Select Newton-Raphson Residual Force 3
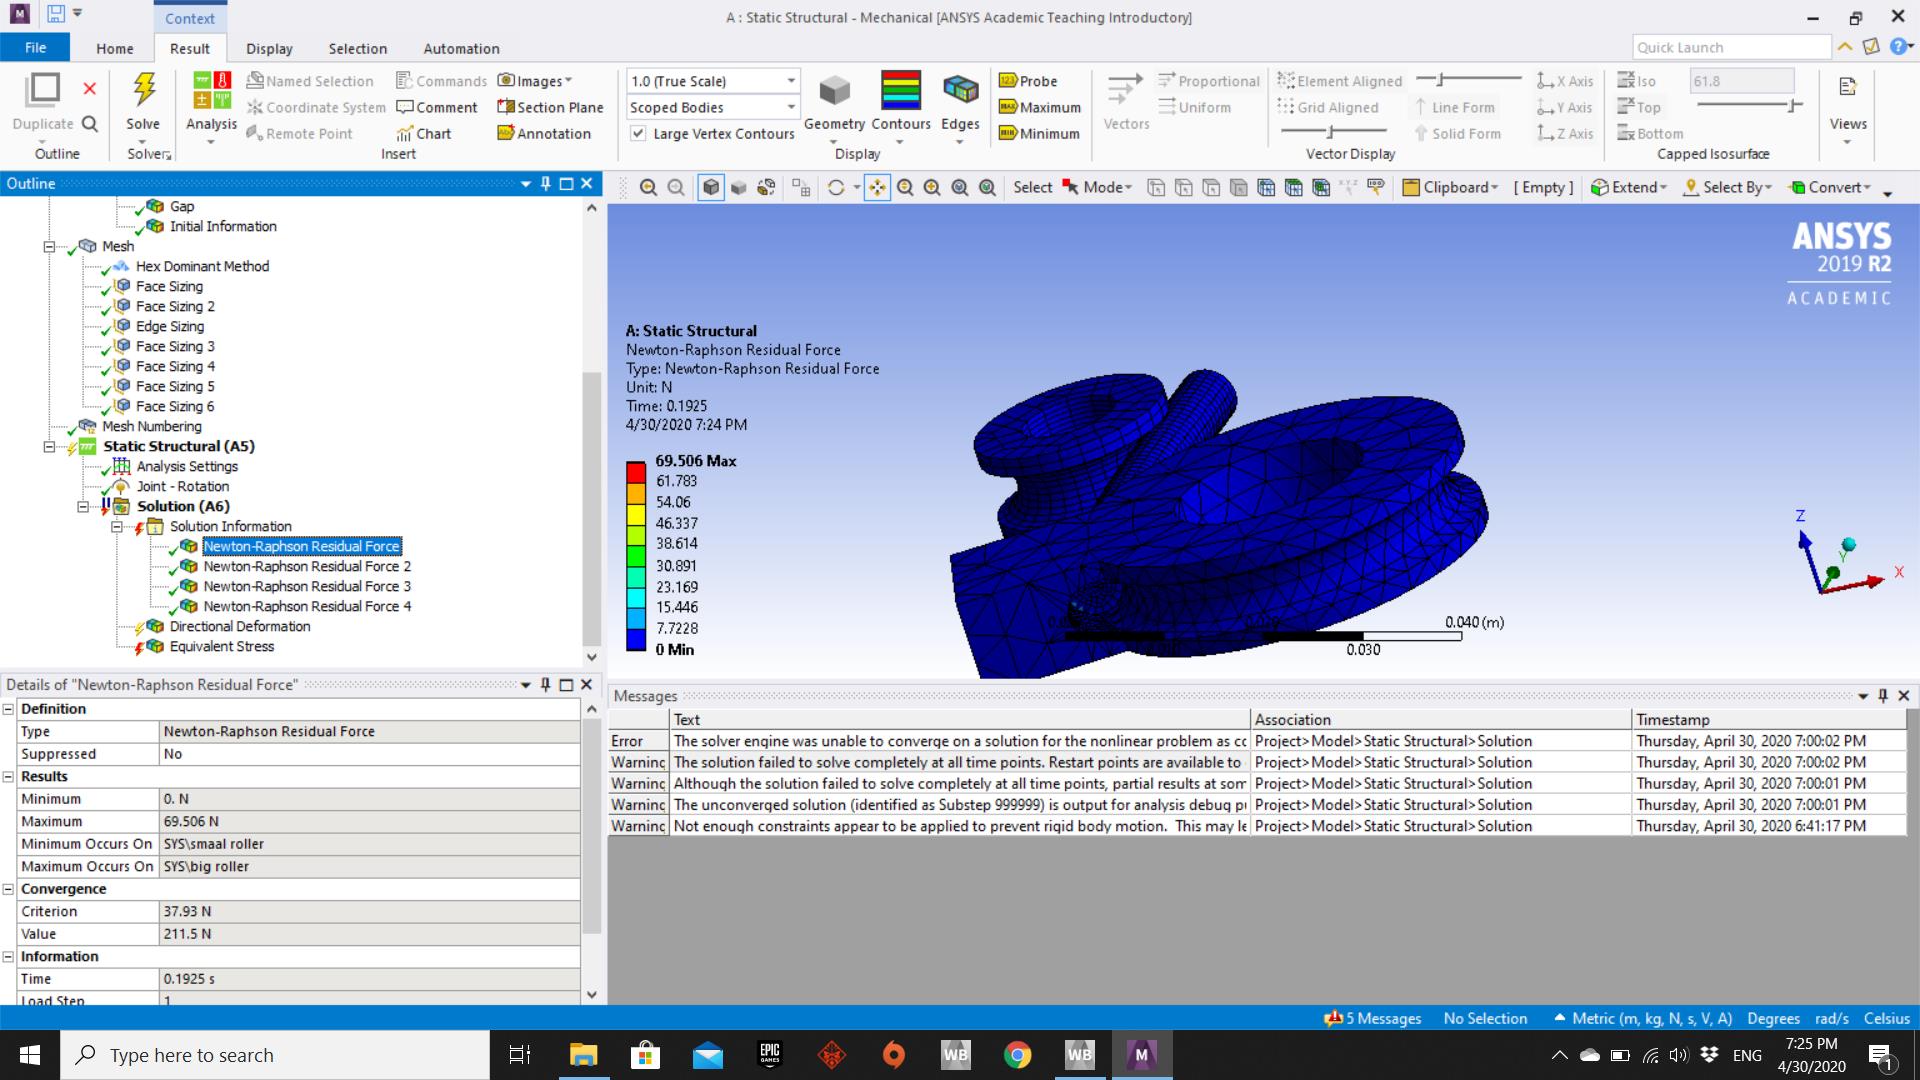Screen dimensions: 1920x1080 pos(307,587)
